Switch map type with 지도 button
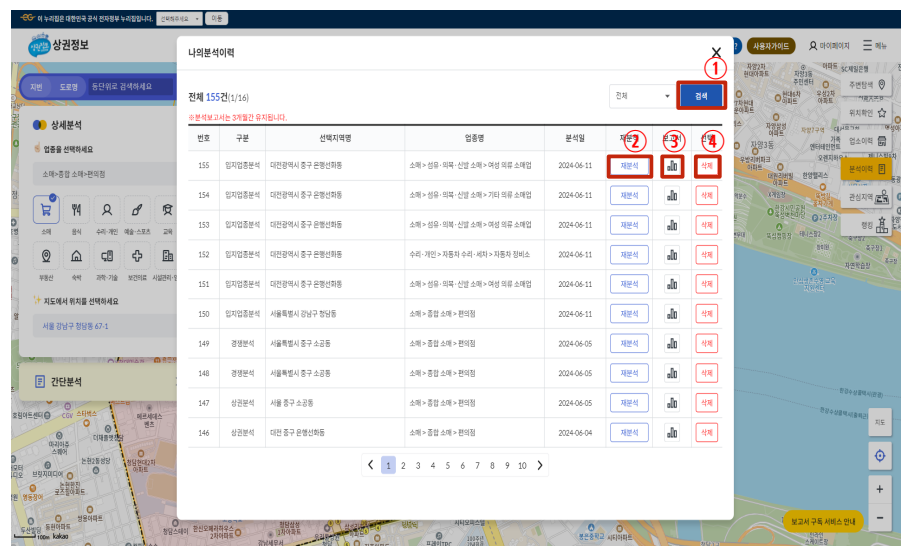The image size is (907, 557). point(880,422)
